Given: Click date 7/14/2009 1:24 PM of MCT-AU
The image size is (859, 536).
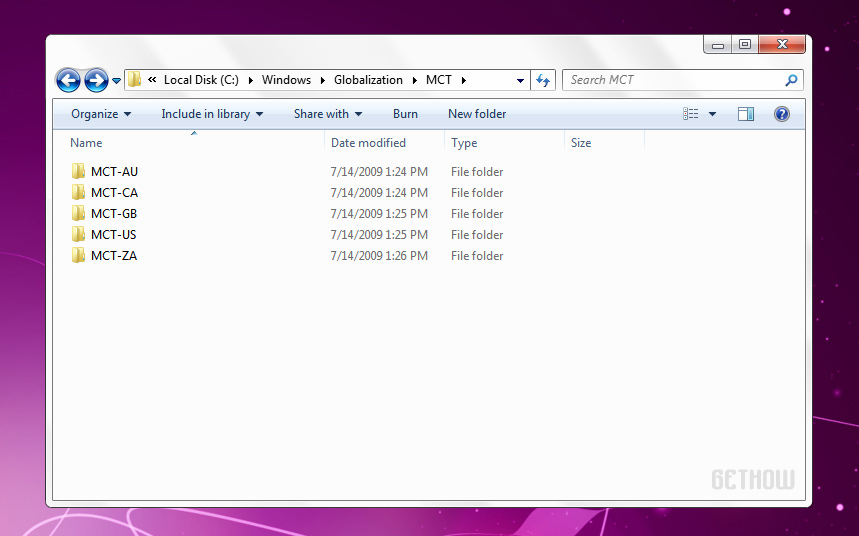Looking at the screenshot, I should click(x=379, y=172).
